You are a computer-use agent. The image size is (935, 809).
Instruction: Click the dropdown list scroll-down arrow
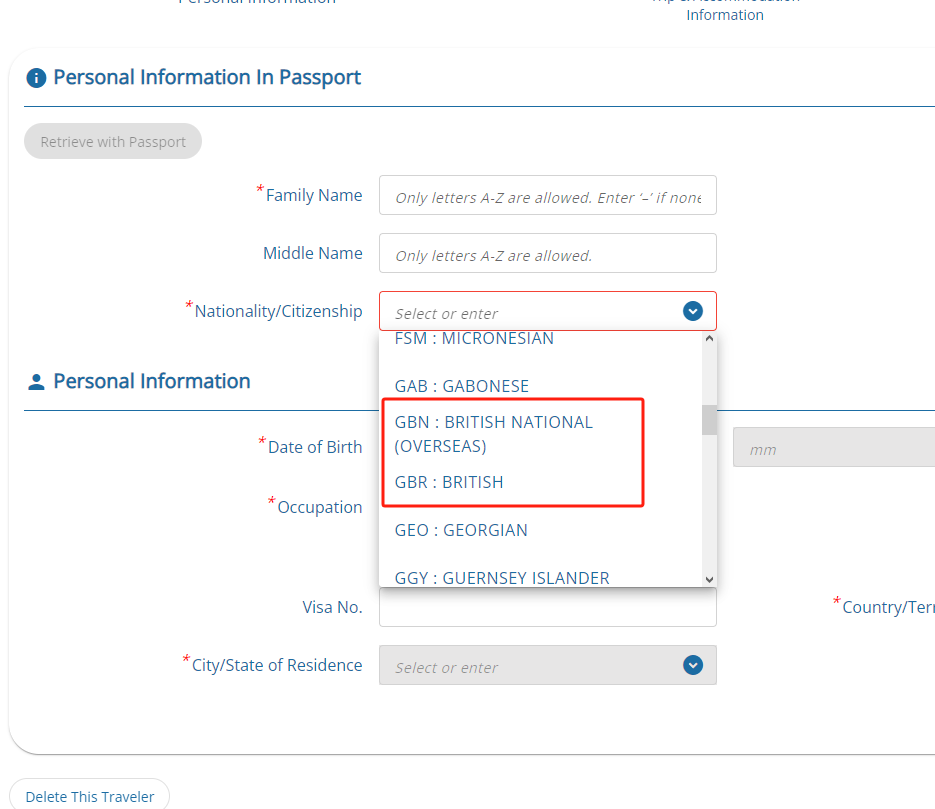click(709, 579)
